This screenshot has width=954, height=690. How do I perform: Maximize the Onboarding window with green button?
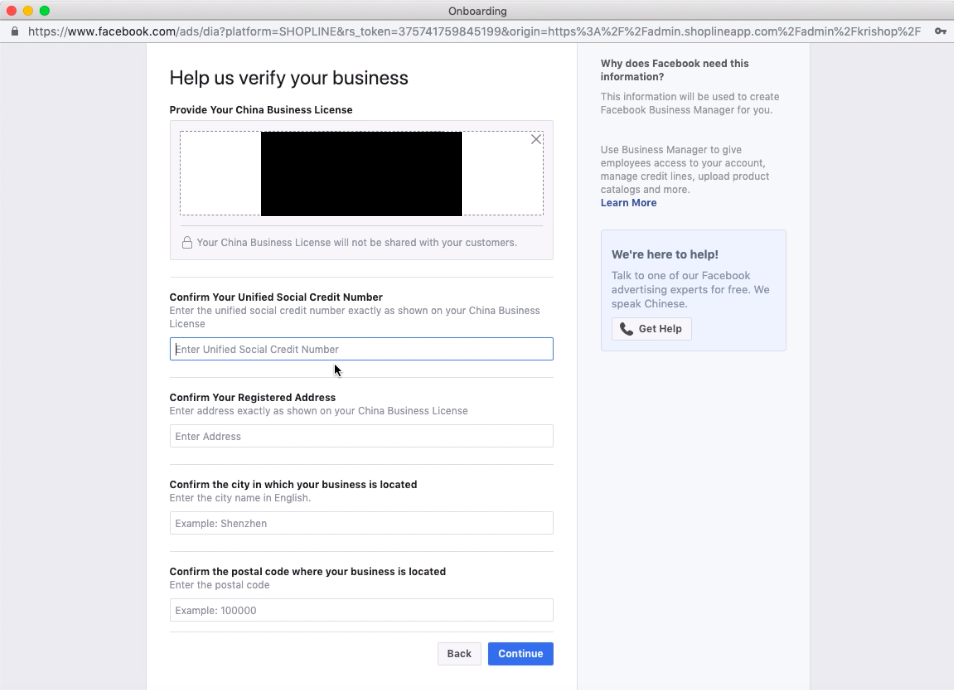pyautogui.click(x=44, y=11)
